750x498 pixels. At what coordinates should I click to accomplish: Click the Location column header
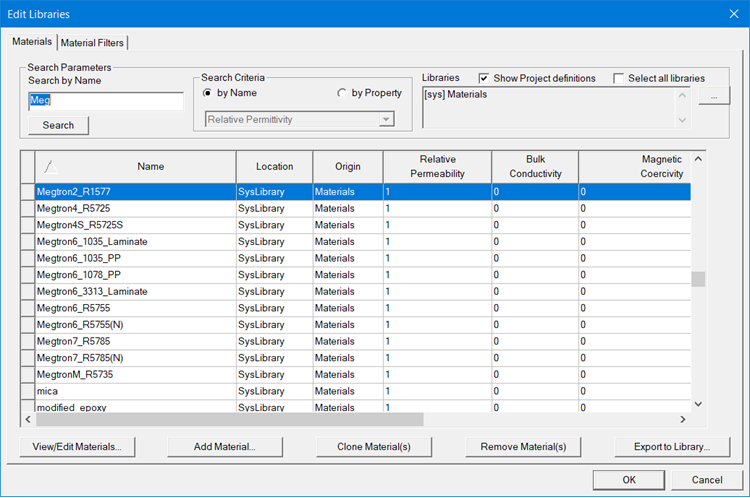click(275, 166)
